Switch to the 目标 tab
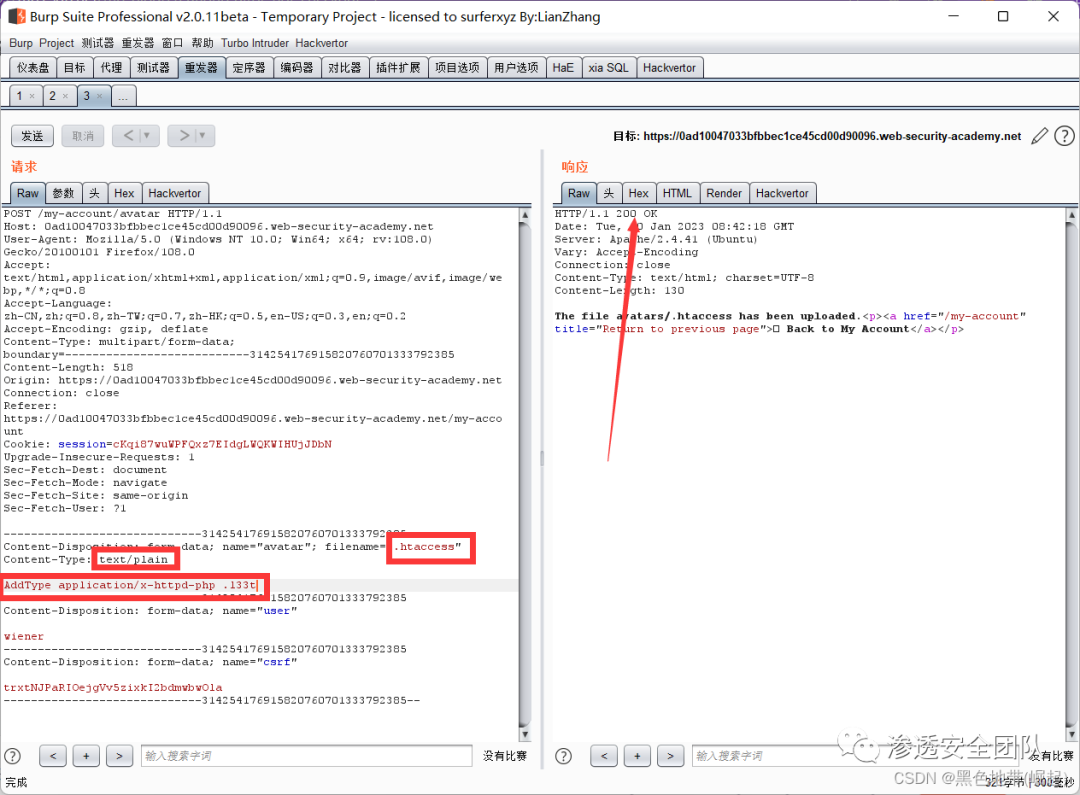Screen dimensions: 1080x795 74,68
